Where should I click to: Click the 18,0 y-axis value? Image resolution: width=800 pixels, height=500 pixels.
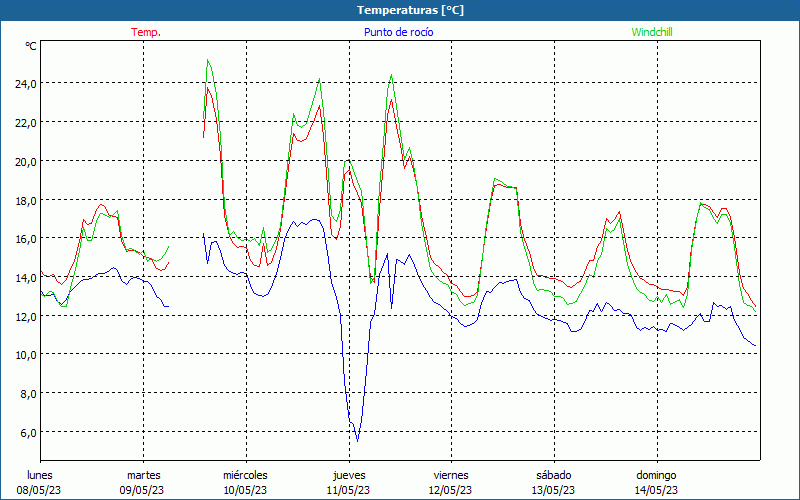coord(25,200)
